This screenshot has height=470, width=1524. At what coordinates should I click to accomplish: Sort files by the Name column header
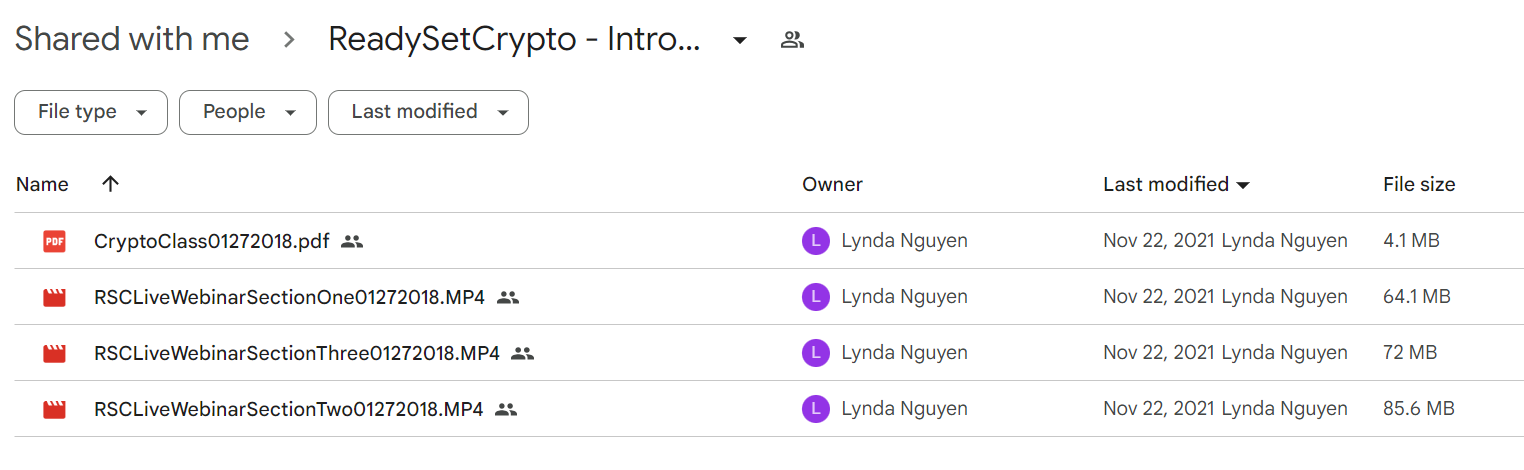tap(42, 184)
